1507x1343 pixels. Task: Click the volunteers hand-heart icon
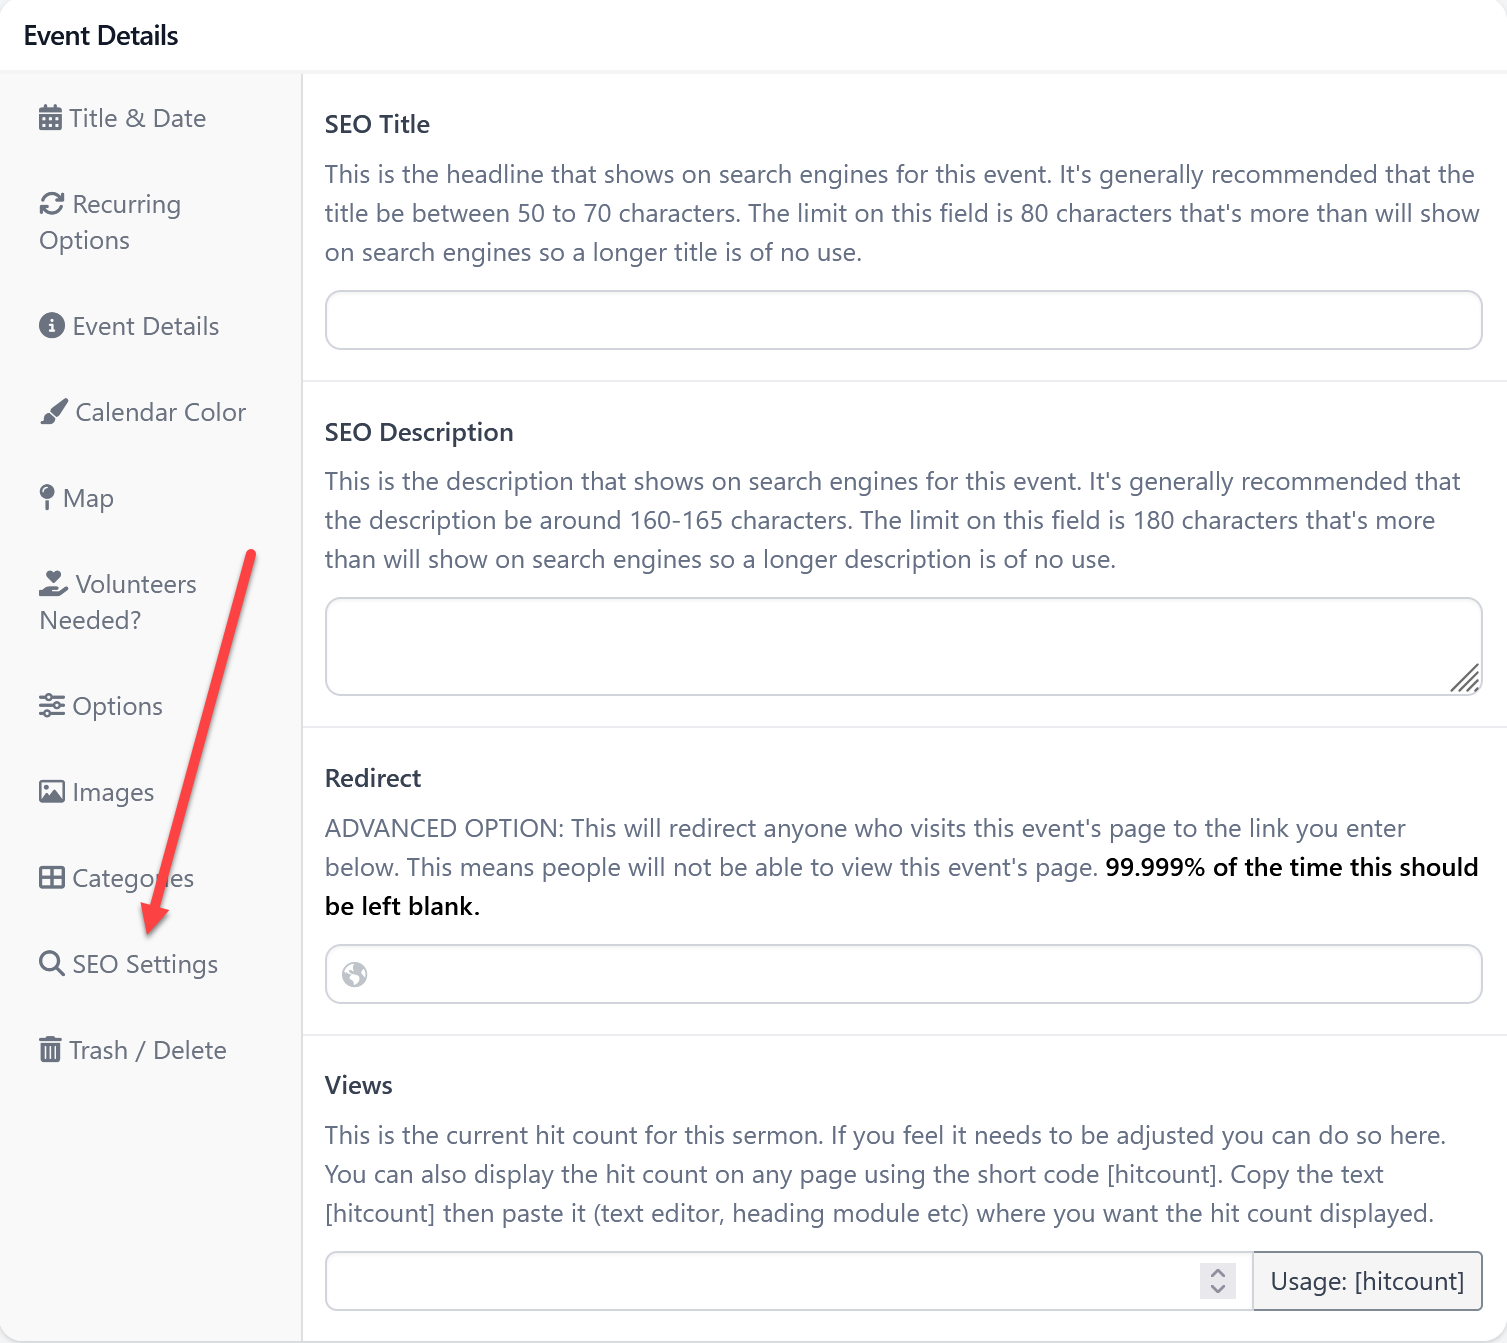pyautogui.click(x=54, y=583)
